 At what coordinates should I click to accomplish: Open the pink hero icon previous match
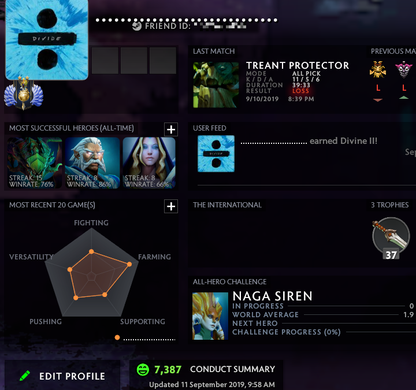click(404, 69)
